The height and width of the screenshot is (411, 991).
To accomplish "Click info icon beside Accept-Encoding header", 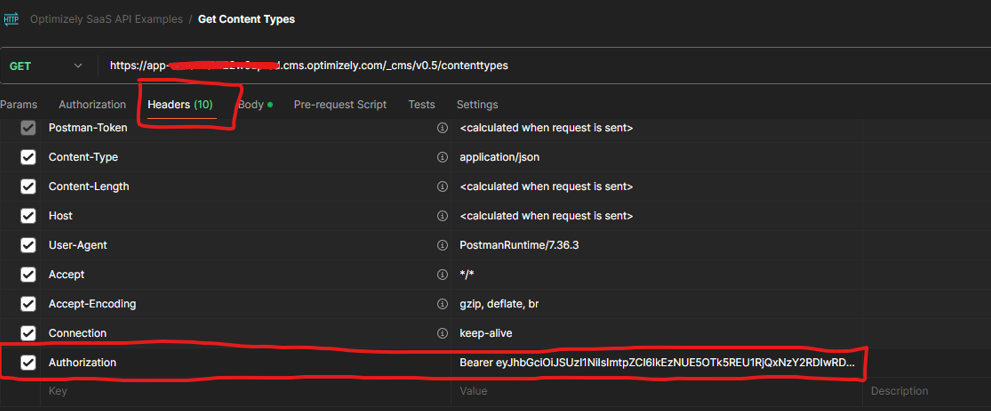I will pyautogui.click(x=442, y=304).
